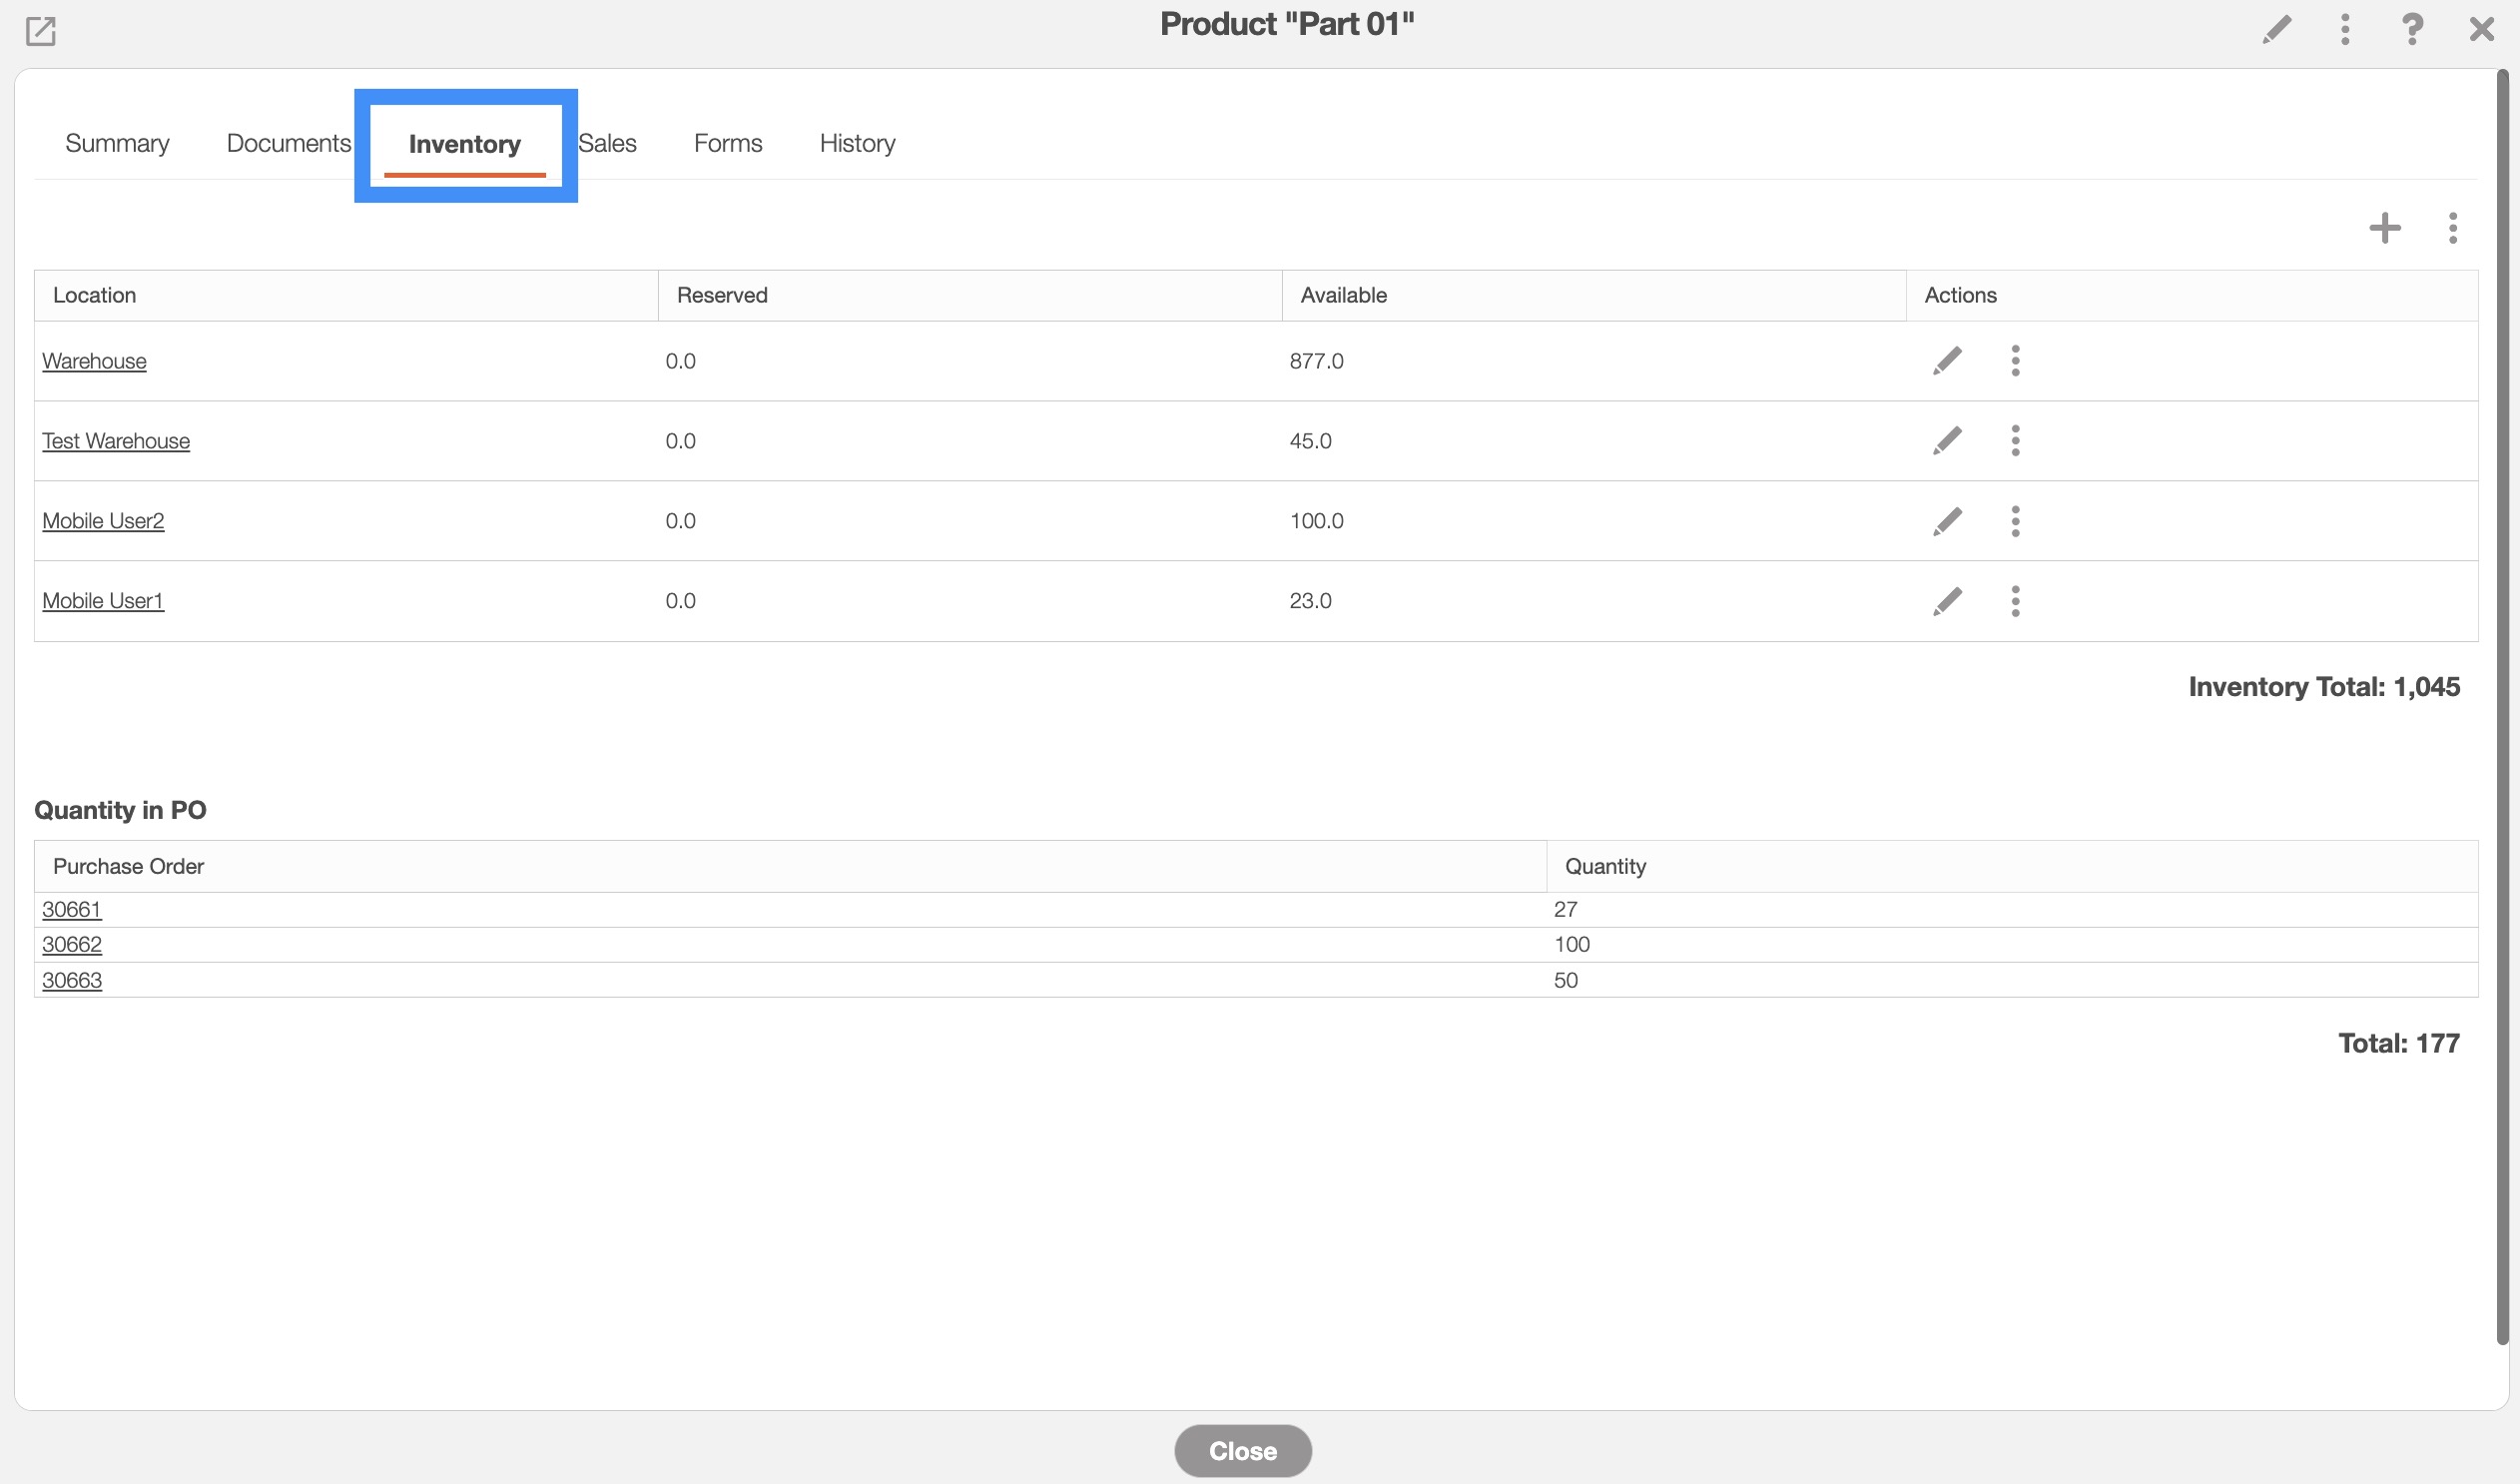Viewport: 2520px width, 1484px height.
Task: Click the vertical scrollbar on the right
Action: 2502,700
